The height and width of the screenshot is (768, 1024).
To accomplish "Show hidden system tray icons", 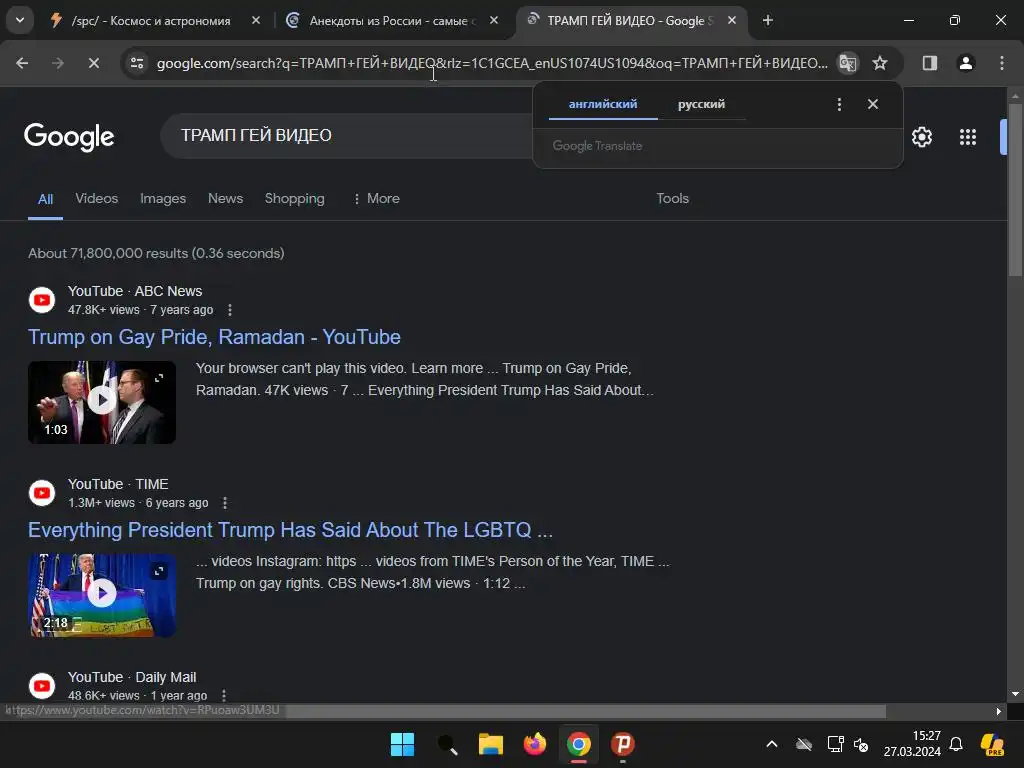I will point(772,744).
